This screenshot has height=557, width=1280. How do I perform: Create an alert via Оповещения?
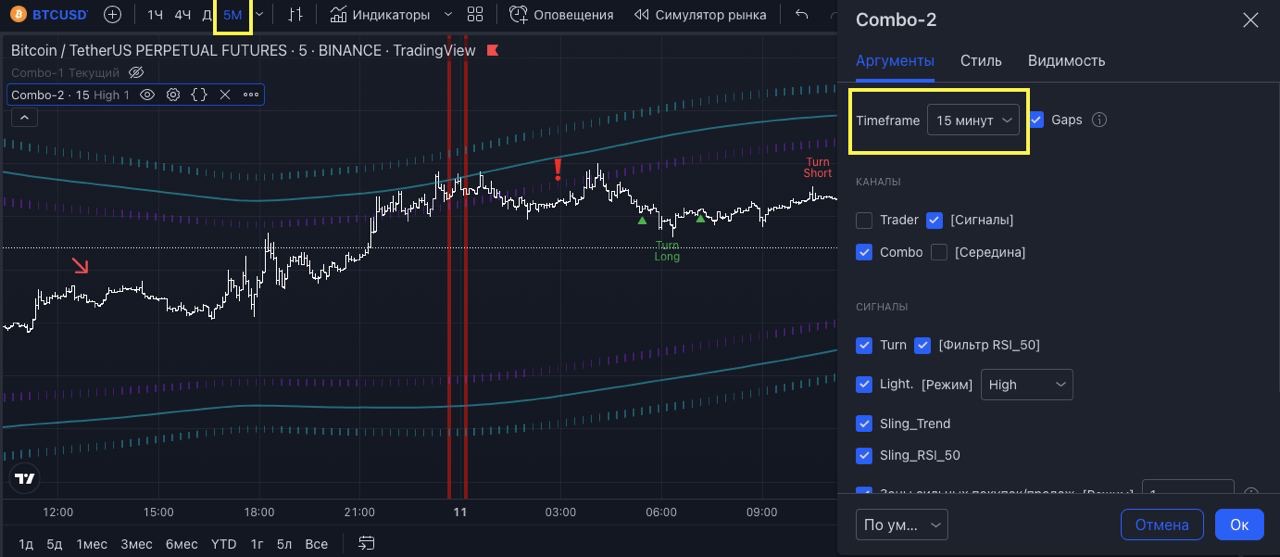[561, 15]
